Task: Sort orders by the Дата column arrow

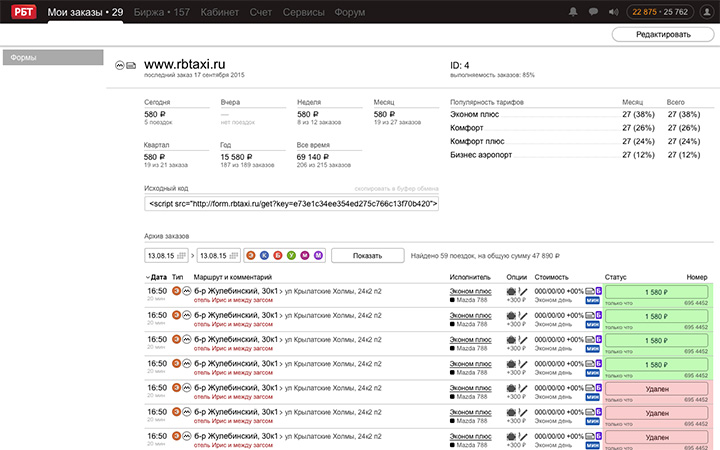Action: click(x=148, y=277)
